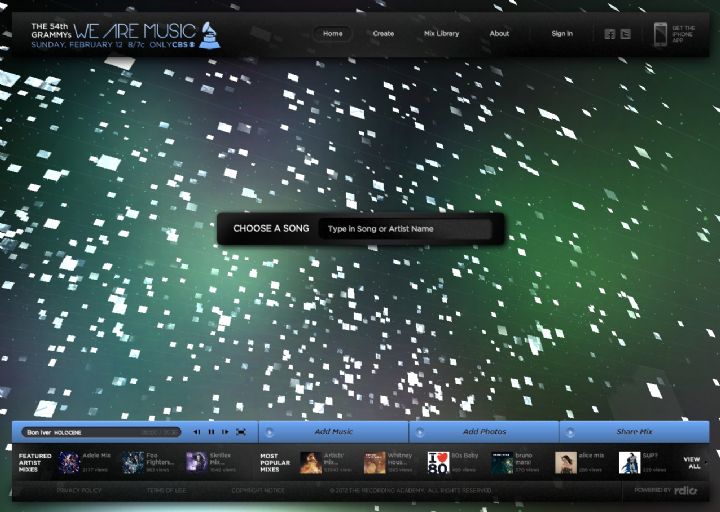Open the Skrillex Mix thumbnail
Viewport: 720px width, 512px height.
(197, 463)
